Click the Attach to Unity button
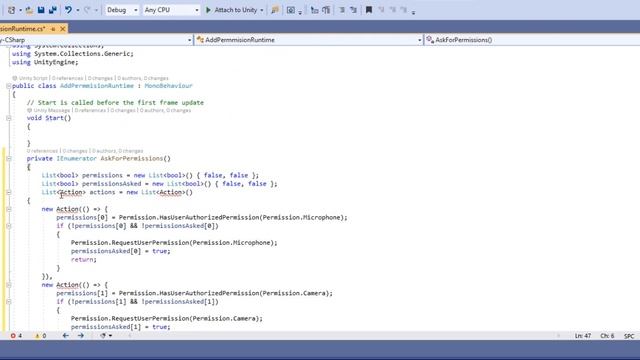640x360 pixels. coord(231,10)
